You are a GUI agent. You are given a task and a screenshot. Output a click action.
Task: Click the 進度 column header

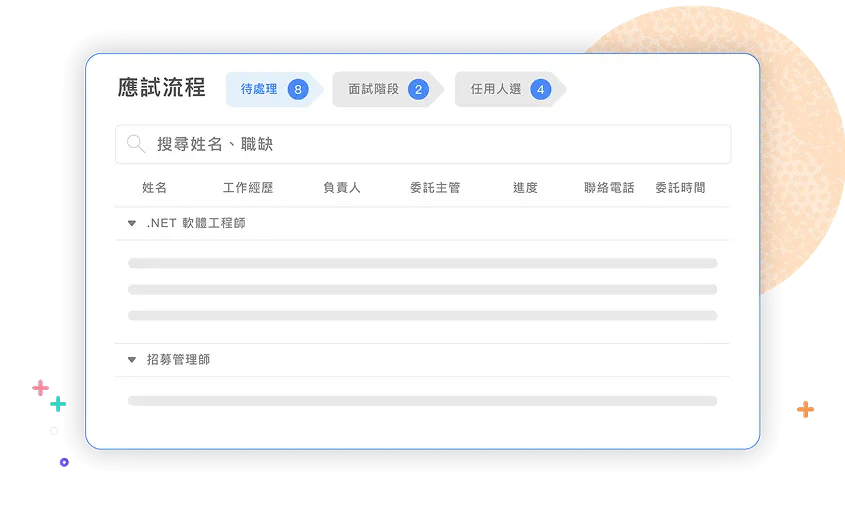pos(525,187)
